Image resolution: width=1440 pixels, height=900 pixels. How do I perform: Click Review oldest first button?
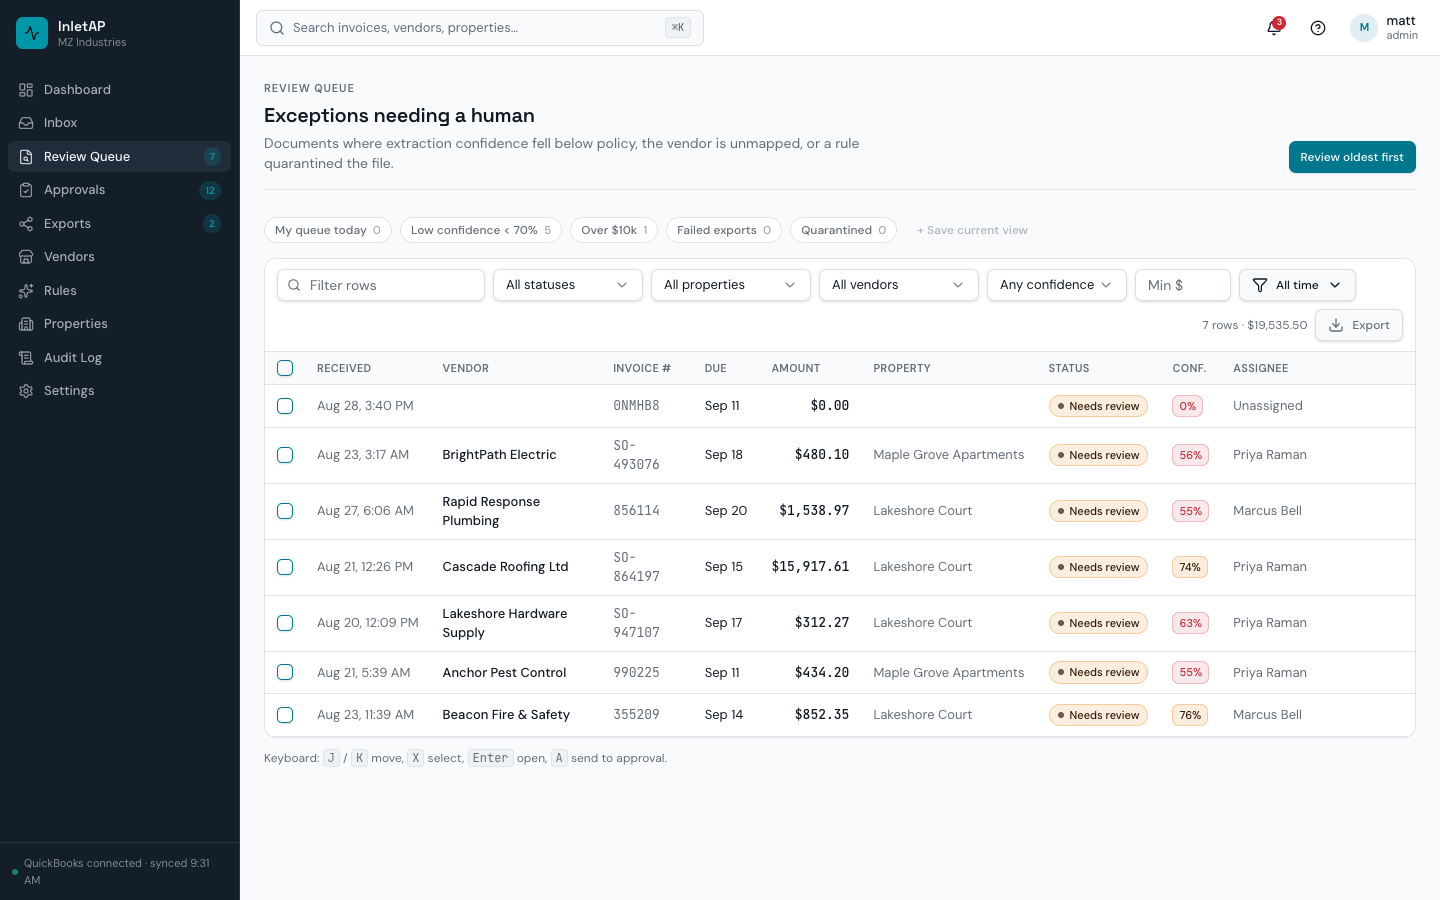click(1352, 157)
